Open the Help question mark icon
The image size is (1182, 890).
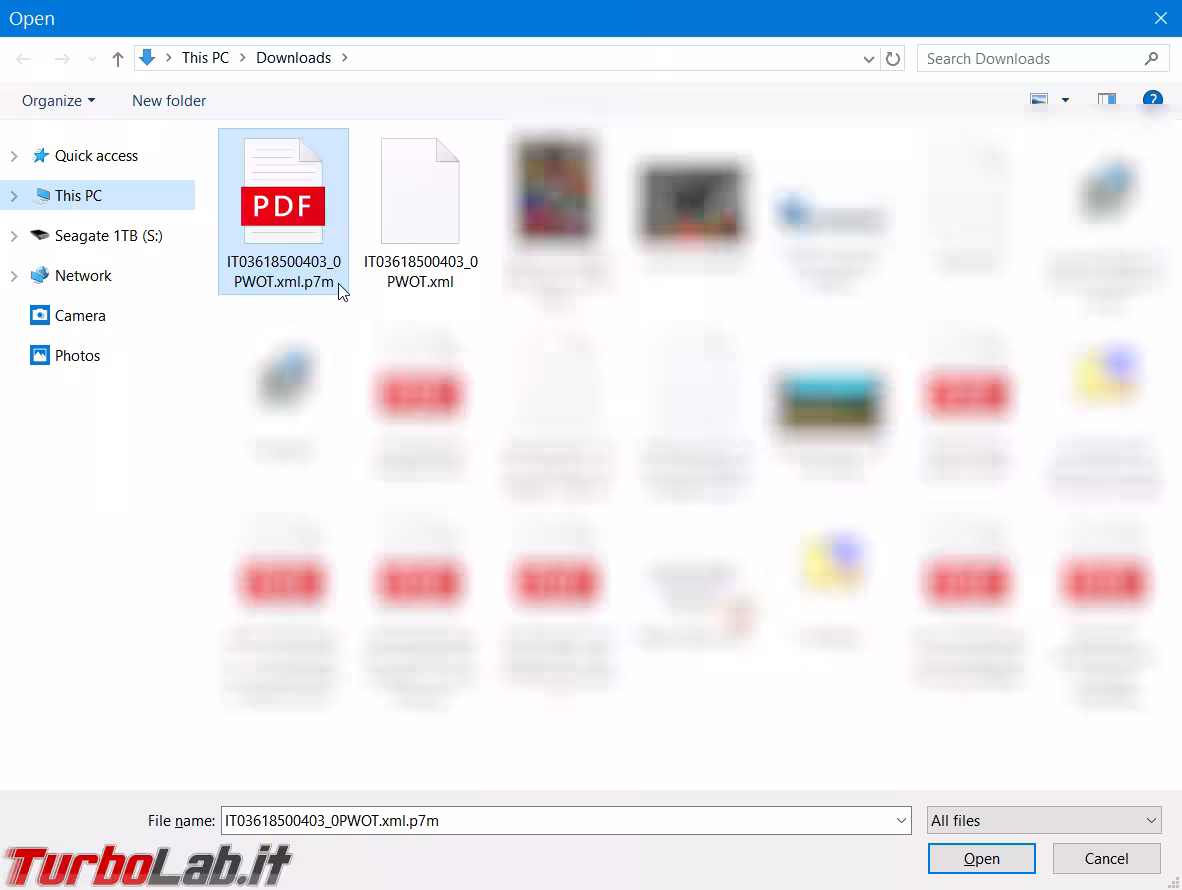coord(1152,100)
